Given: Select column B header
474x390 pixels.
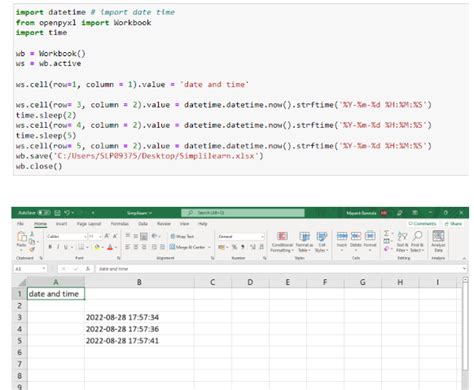Looking at the screenshot, I should click(x=139, y=282).
